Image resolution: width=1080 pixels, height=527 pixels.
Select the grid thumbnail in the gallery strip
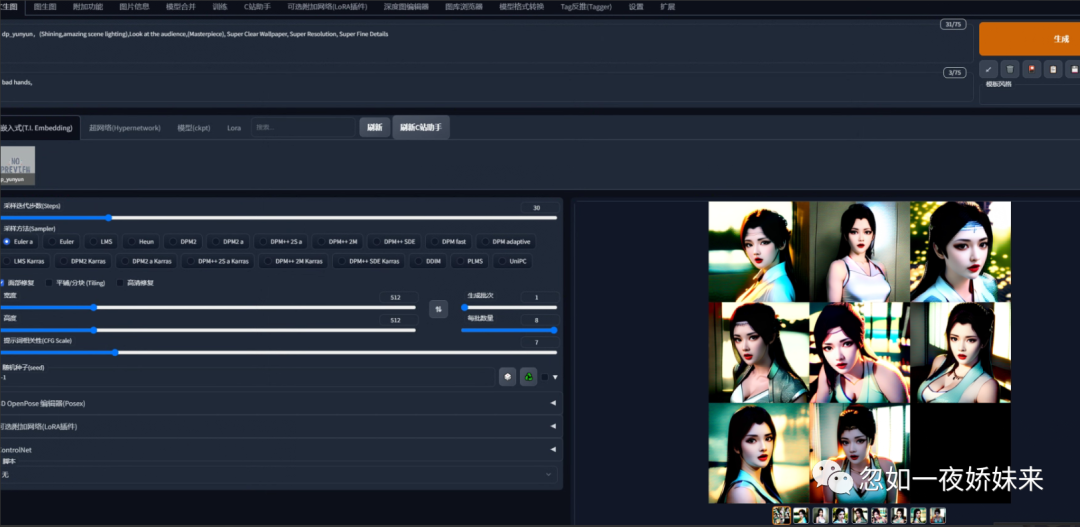tap(781, 515)
